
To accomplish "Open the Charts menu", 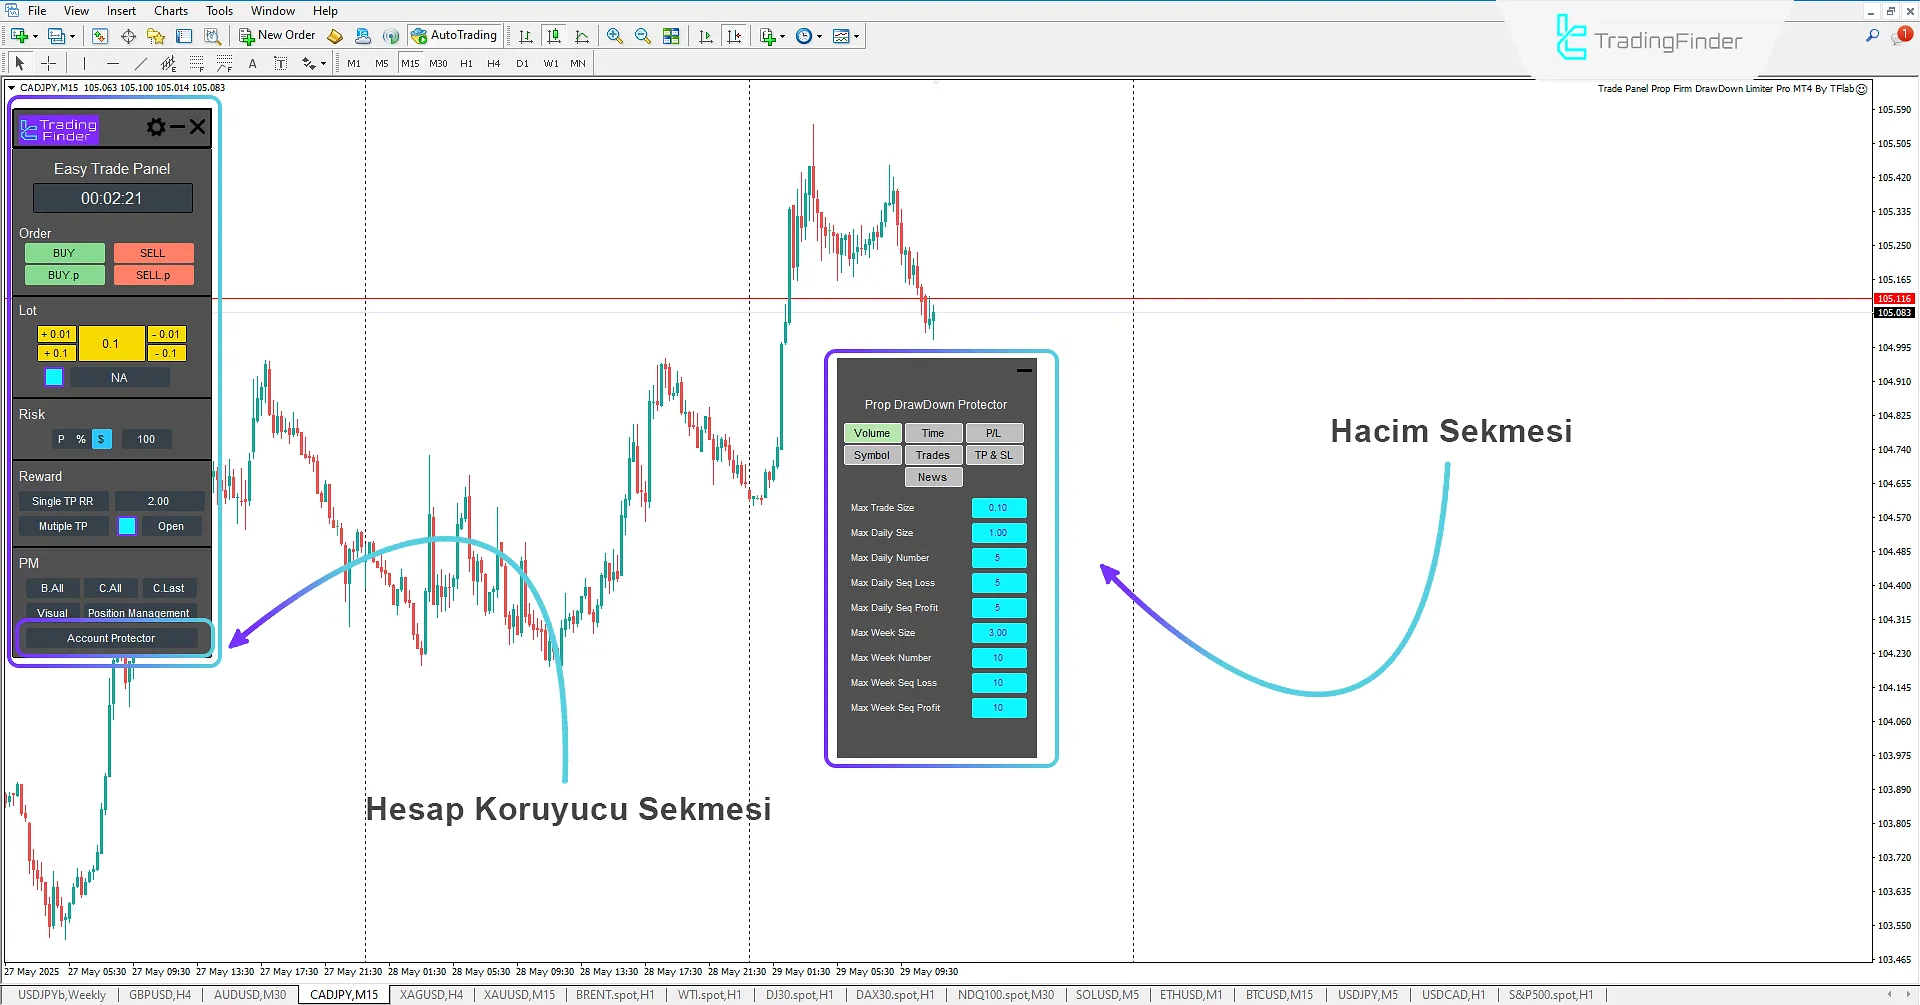I will pos(170,10).
